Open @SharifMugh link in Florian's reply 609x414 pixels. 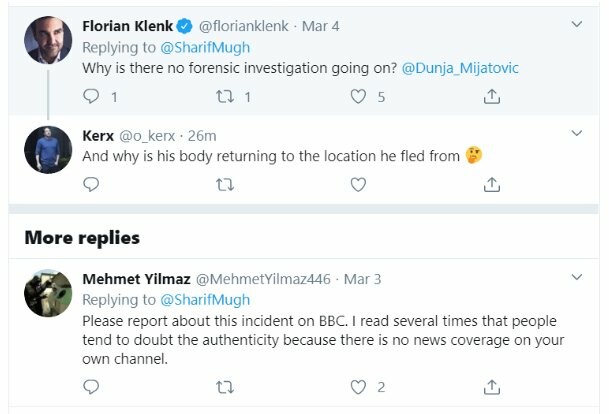[x=205, y=47]
